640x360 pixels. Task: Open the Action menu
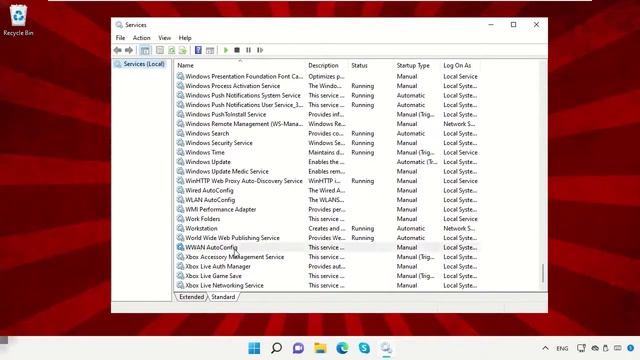point(142,38)
